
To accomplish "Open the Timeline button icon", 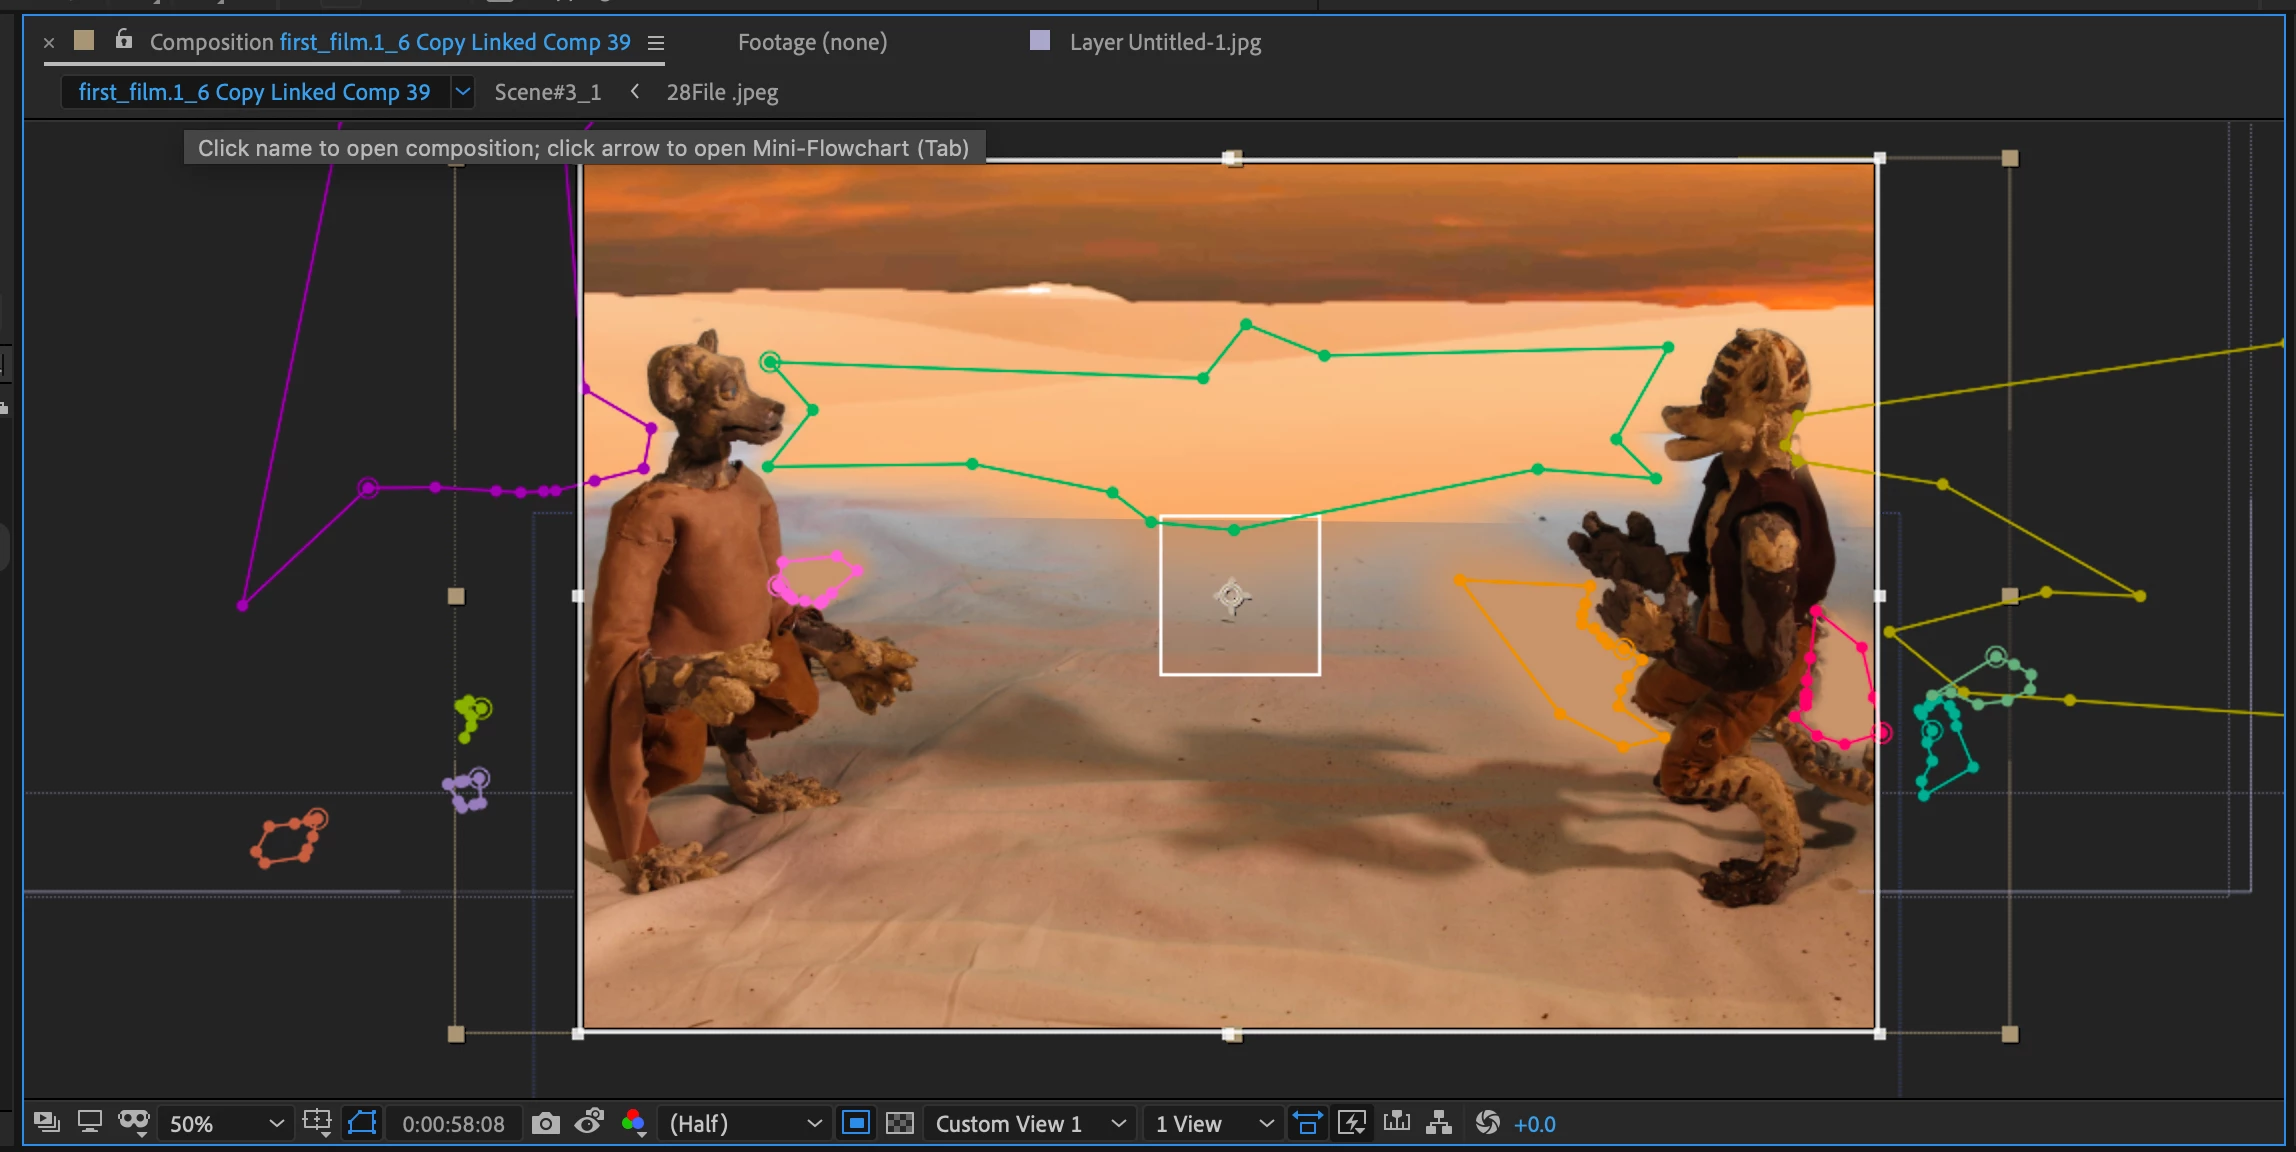I will [x=1397, y=1123].
